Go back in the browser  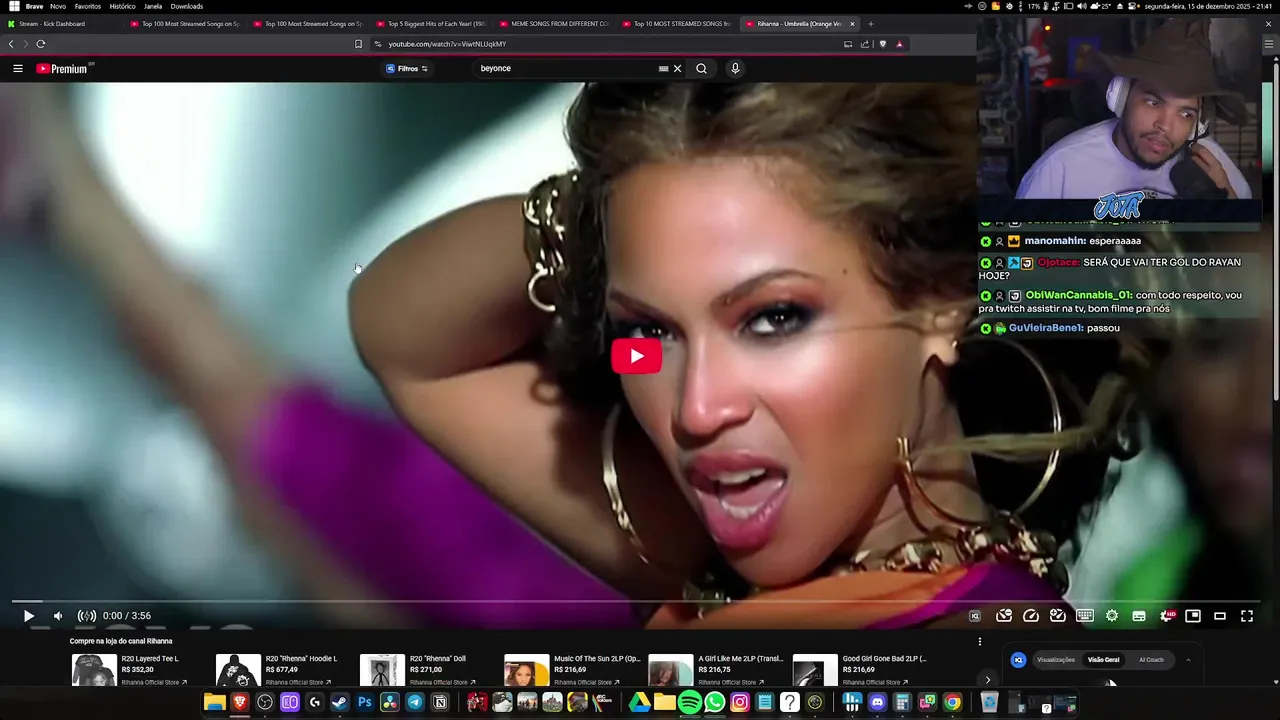click(11, 44)
